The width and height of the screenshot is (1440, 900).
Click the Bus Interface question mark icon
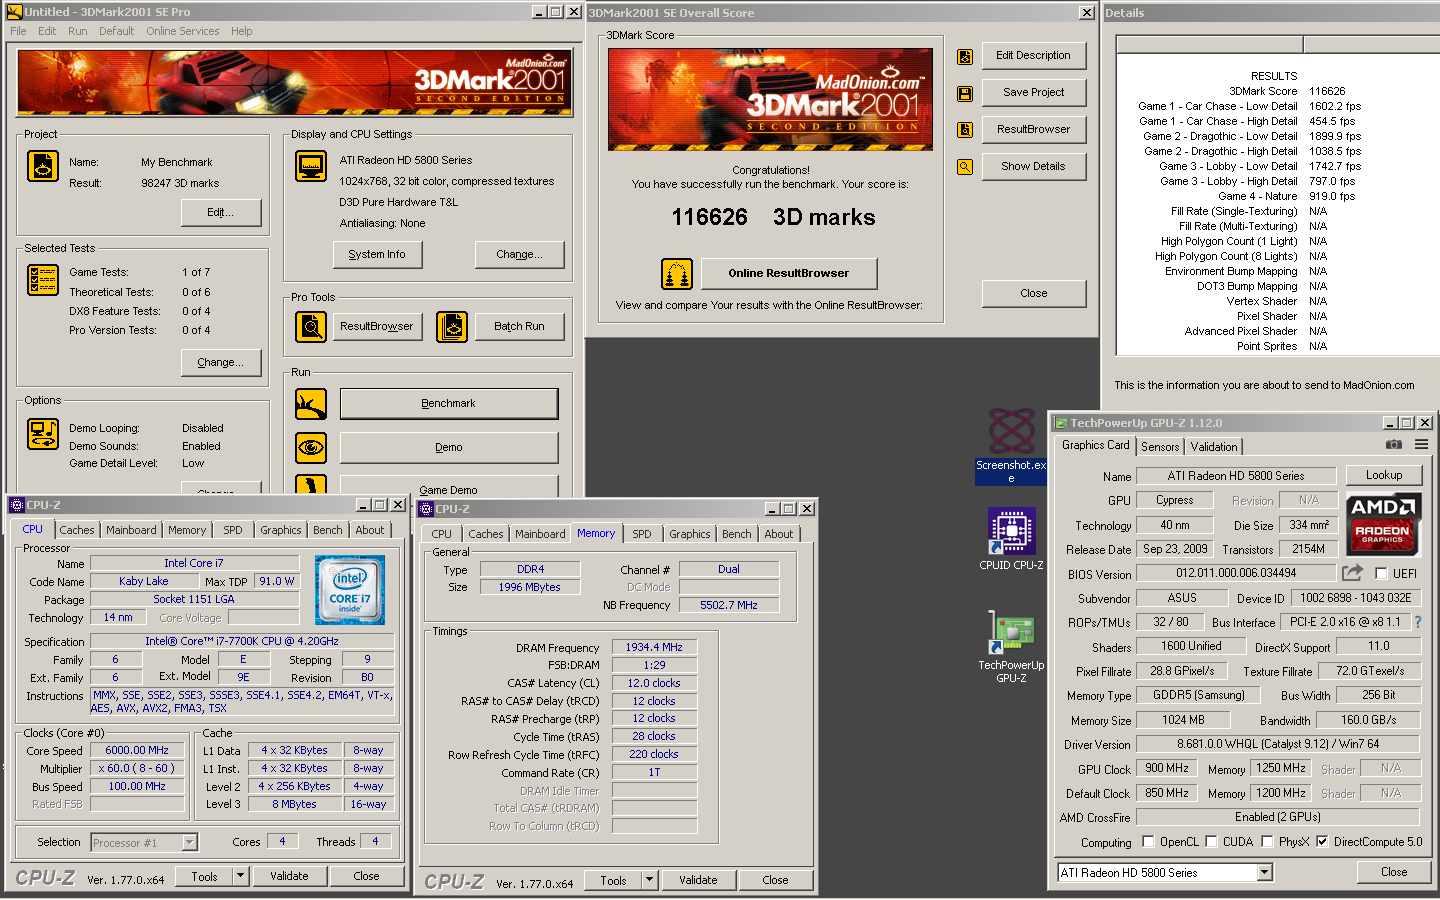coord(1417,622)
